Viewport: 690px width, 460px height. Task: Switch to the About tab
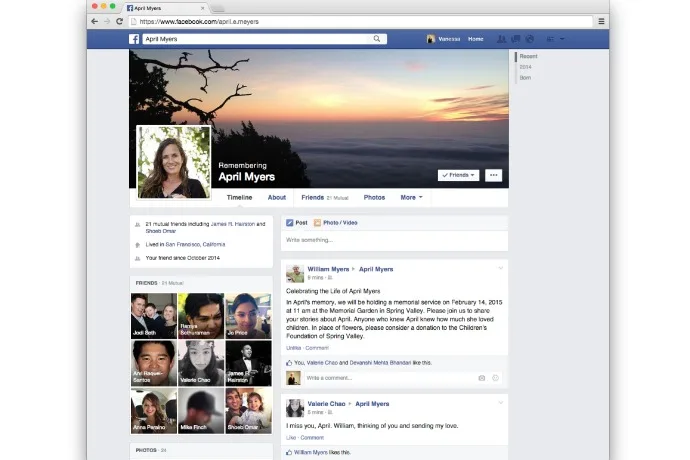(x=277, y=198)
